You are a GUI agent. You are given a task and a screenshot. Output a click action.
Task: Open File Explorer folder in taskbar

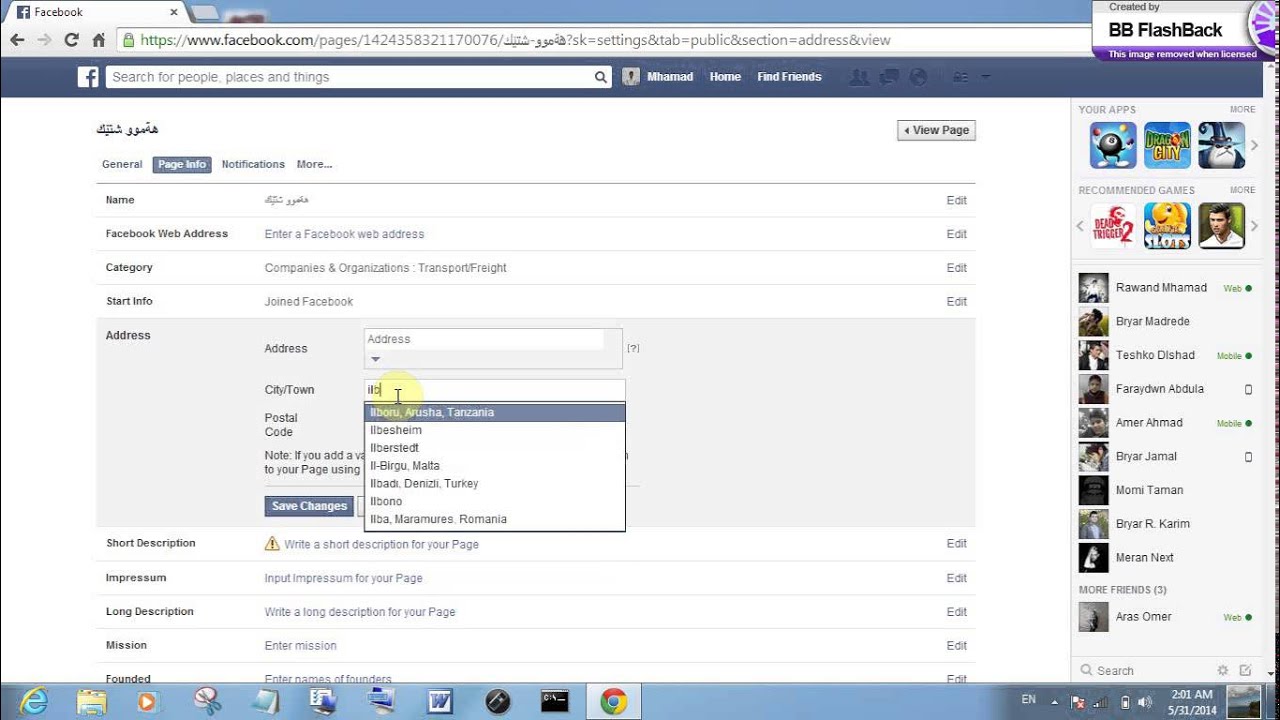click(x=91, y=701)
